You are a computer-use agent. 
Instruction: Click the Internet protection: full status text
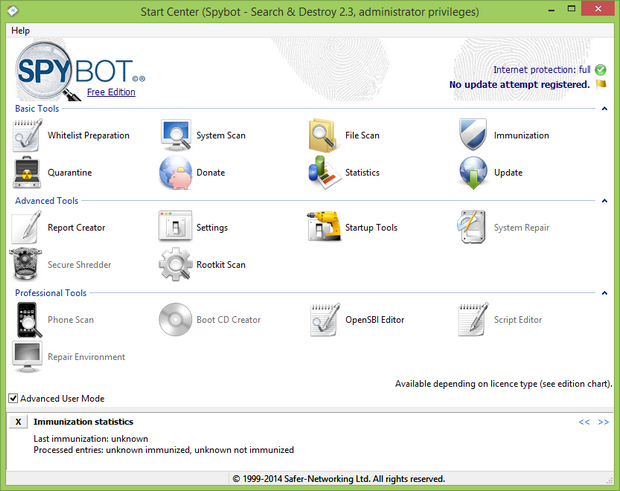coord(542,70)
